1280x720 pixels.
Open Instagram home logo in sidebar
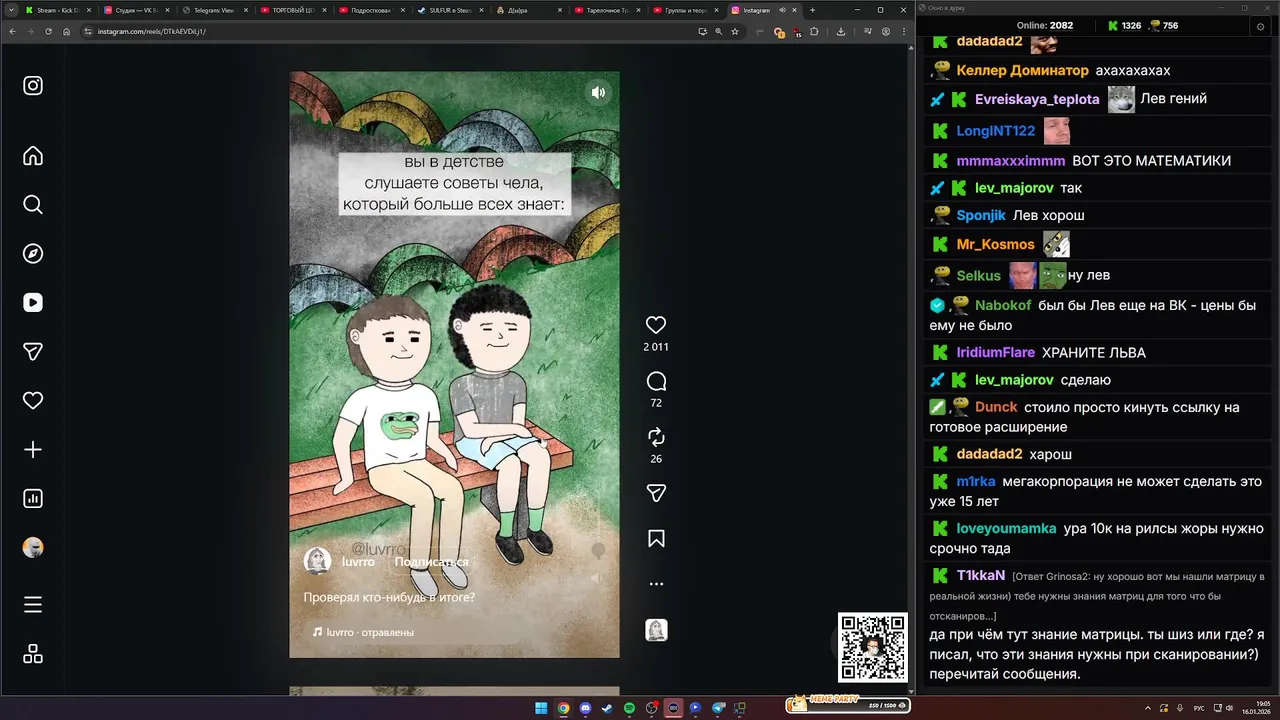pos(33,86)
